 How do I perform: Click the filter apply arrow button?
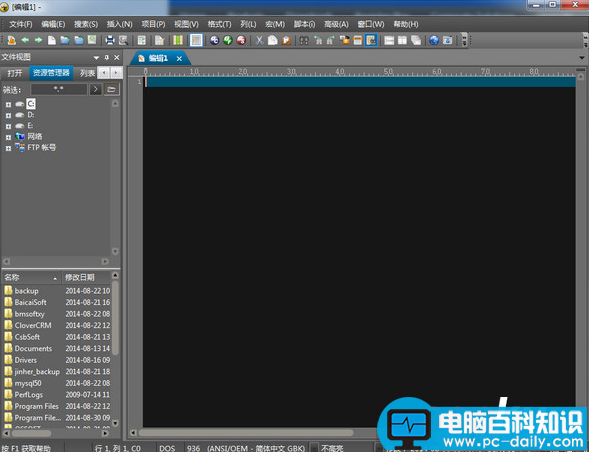pos(95,89)
